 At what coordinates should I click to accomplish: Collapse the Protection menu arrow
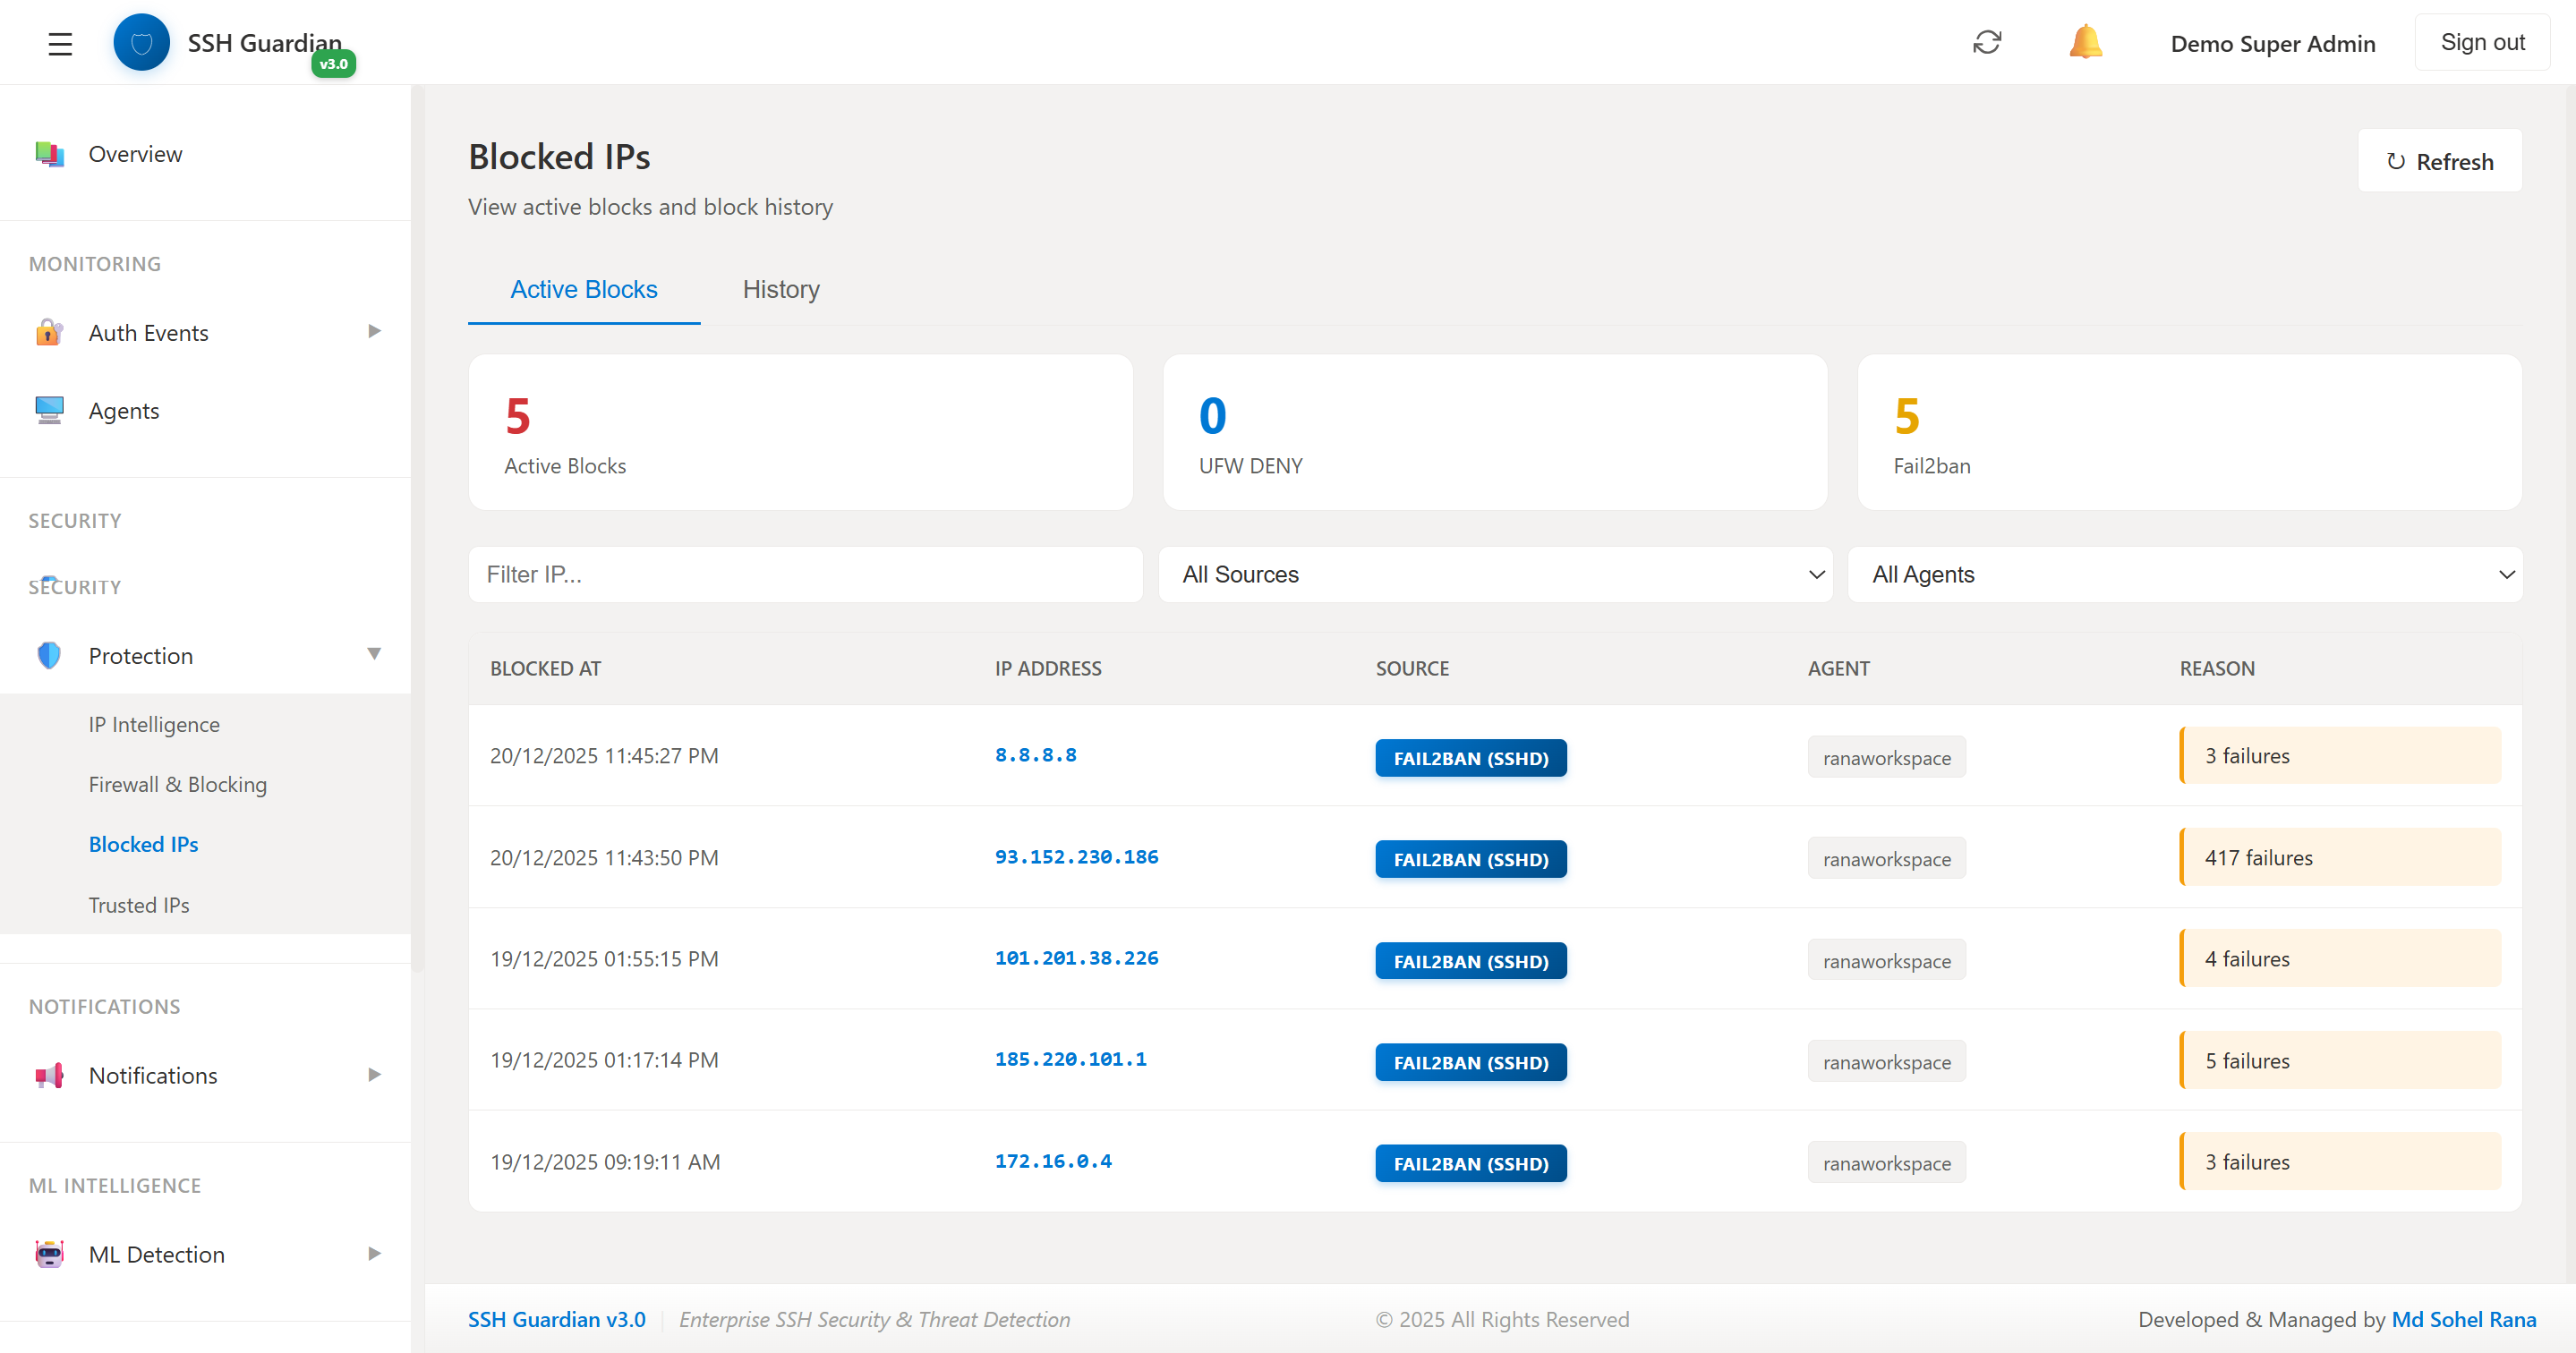[x=374, y=654]
